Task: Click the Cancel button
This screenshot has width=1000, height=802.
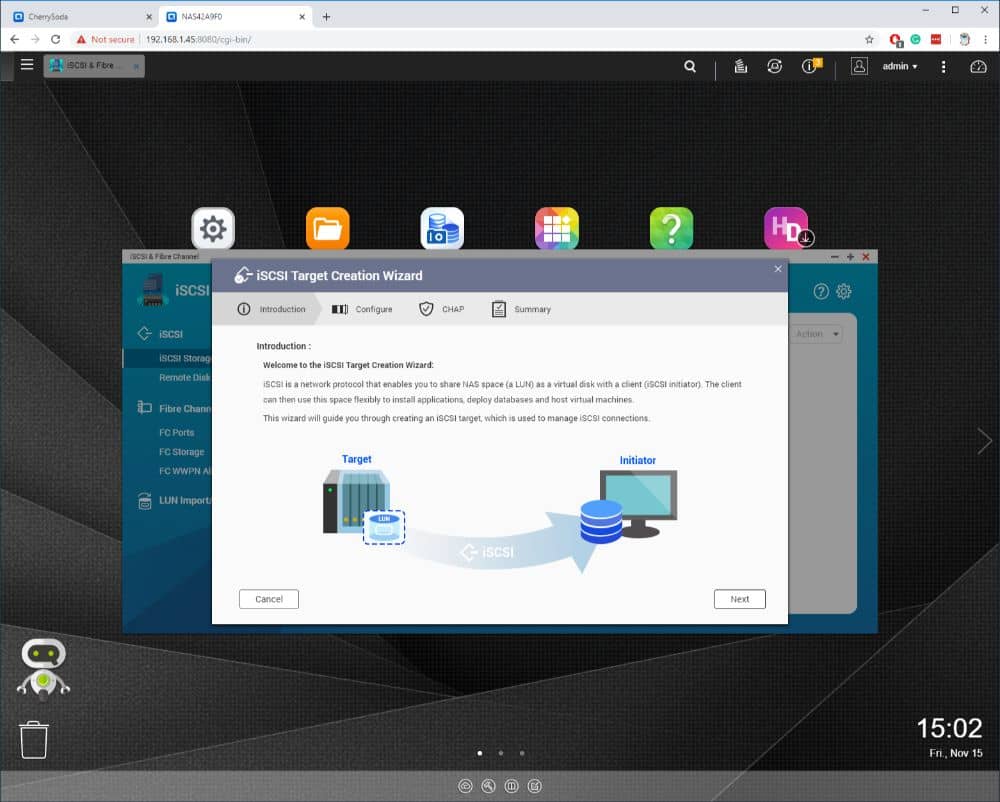Action: click(x=268, y=599)
